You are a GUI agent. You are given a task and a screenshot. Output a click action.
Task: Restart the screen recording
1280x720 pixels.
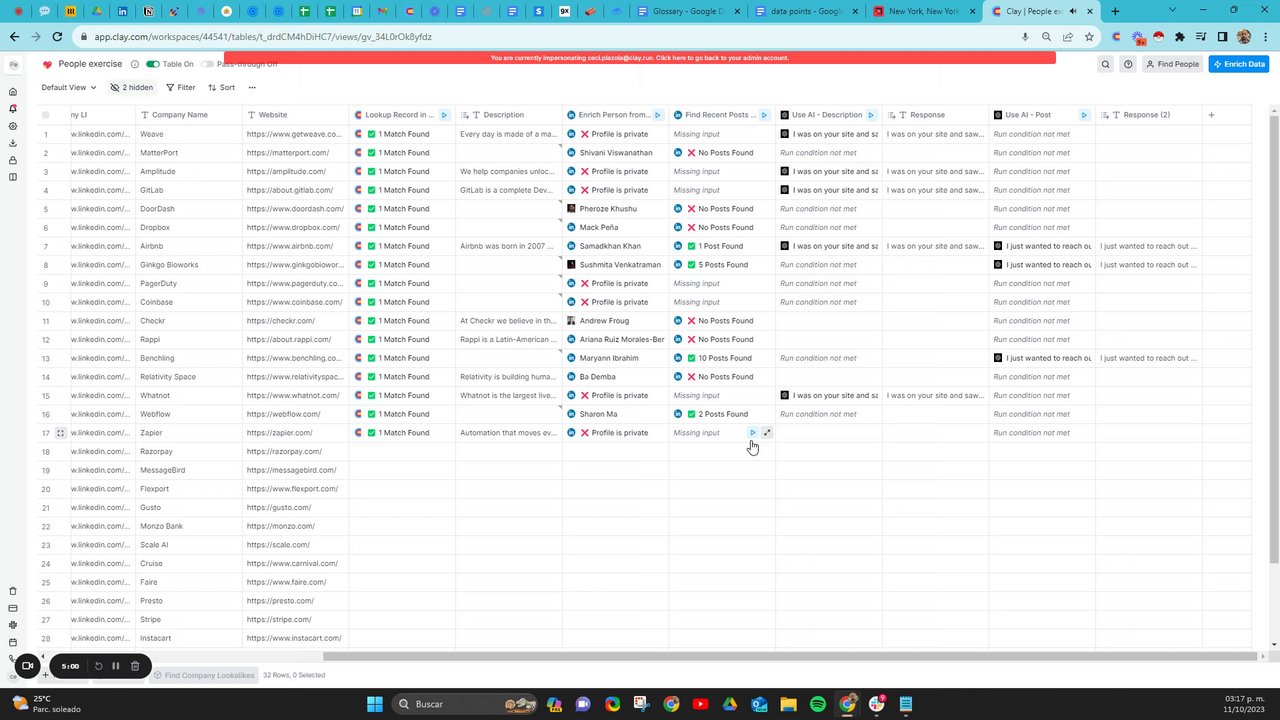[98, 666]
